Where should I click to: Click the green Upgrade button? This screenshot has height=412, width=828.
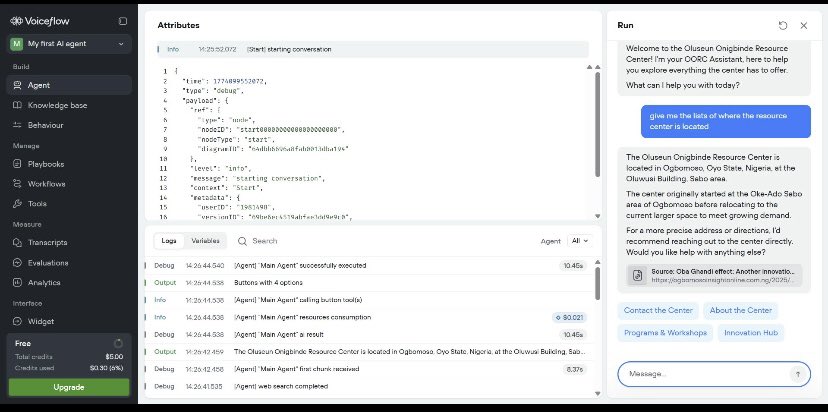click(x=69, y=387)
